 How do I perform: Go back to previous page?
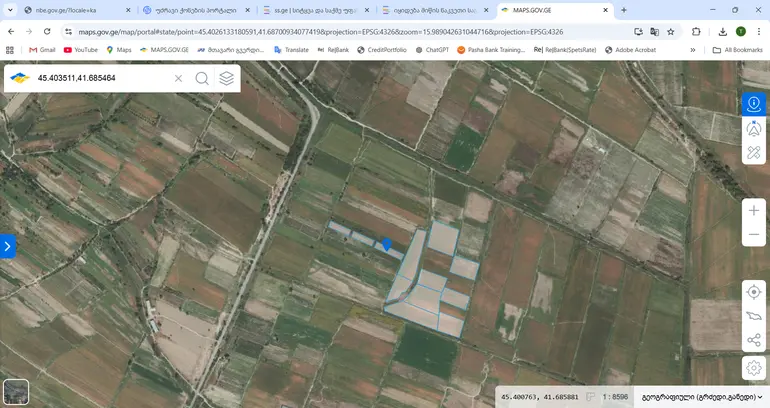(11, 31)
